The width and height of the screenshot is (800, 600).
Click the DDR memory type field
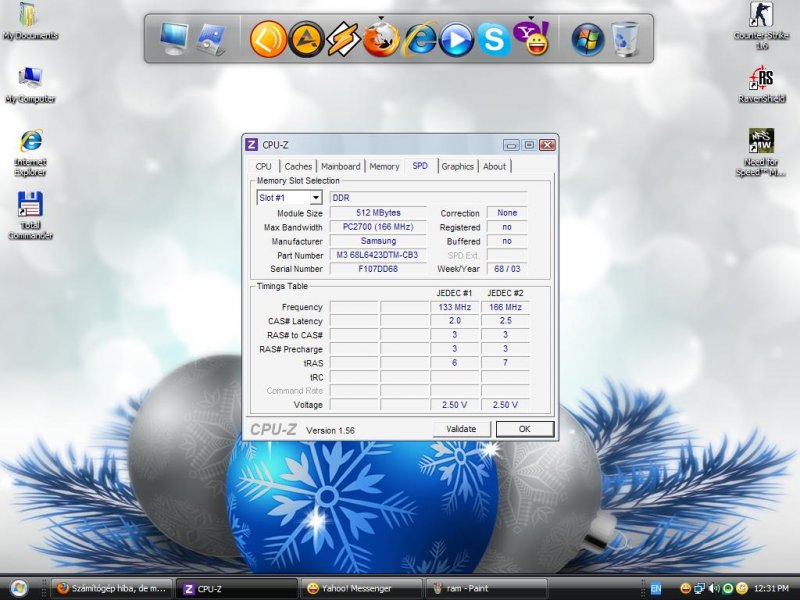point(429,197)
